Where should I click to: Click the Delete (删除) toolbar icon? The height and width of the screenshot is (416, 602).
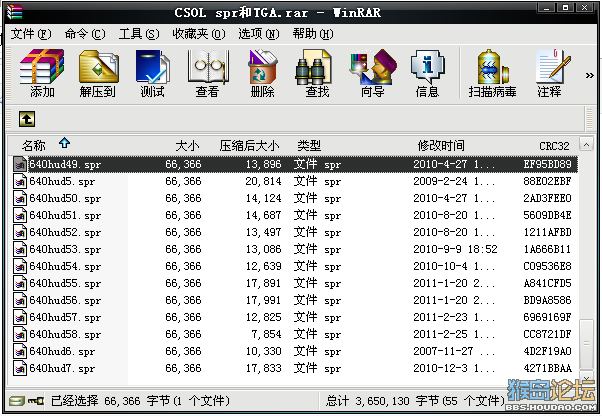[262, 73]
